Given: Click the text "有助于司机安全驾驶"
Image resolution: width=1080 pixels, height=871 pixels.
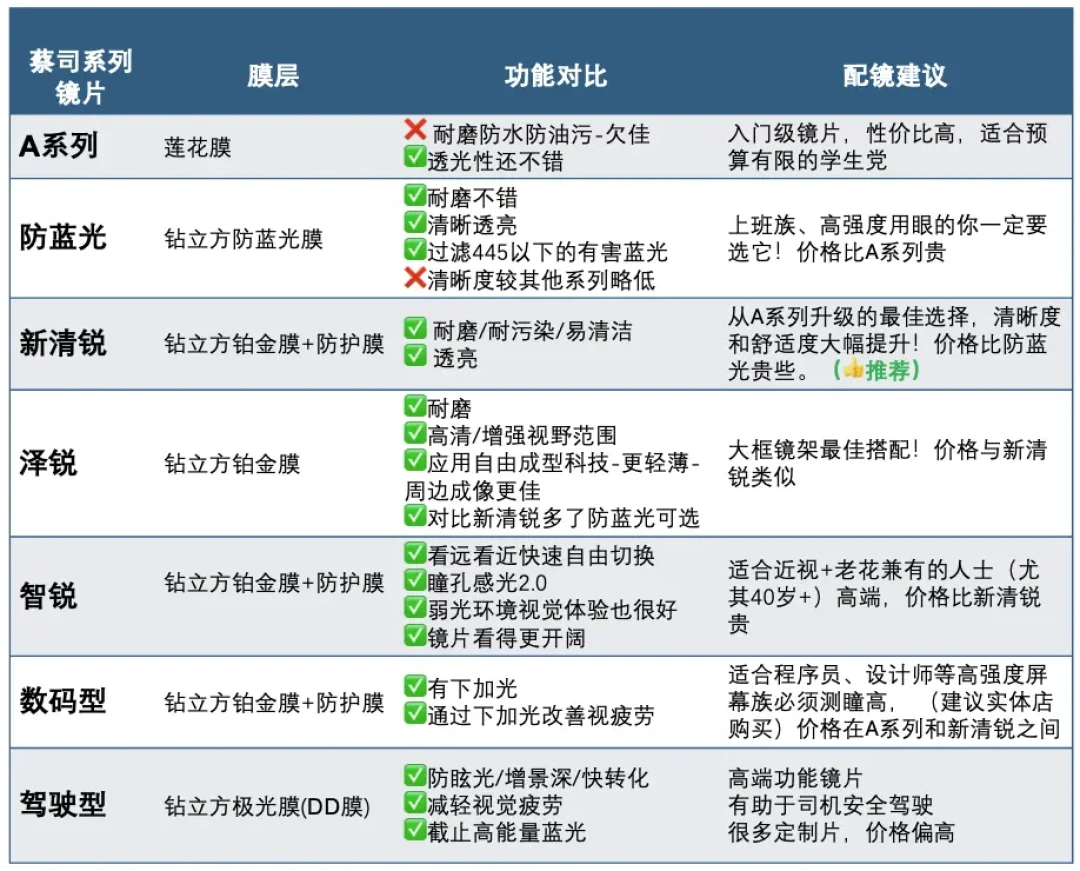Looking at the screenshot, I should tap(831, 805).
